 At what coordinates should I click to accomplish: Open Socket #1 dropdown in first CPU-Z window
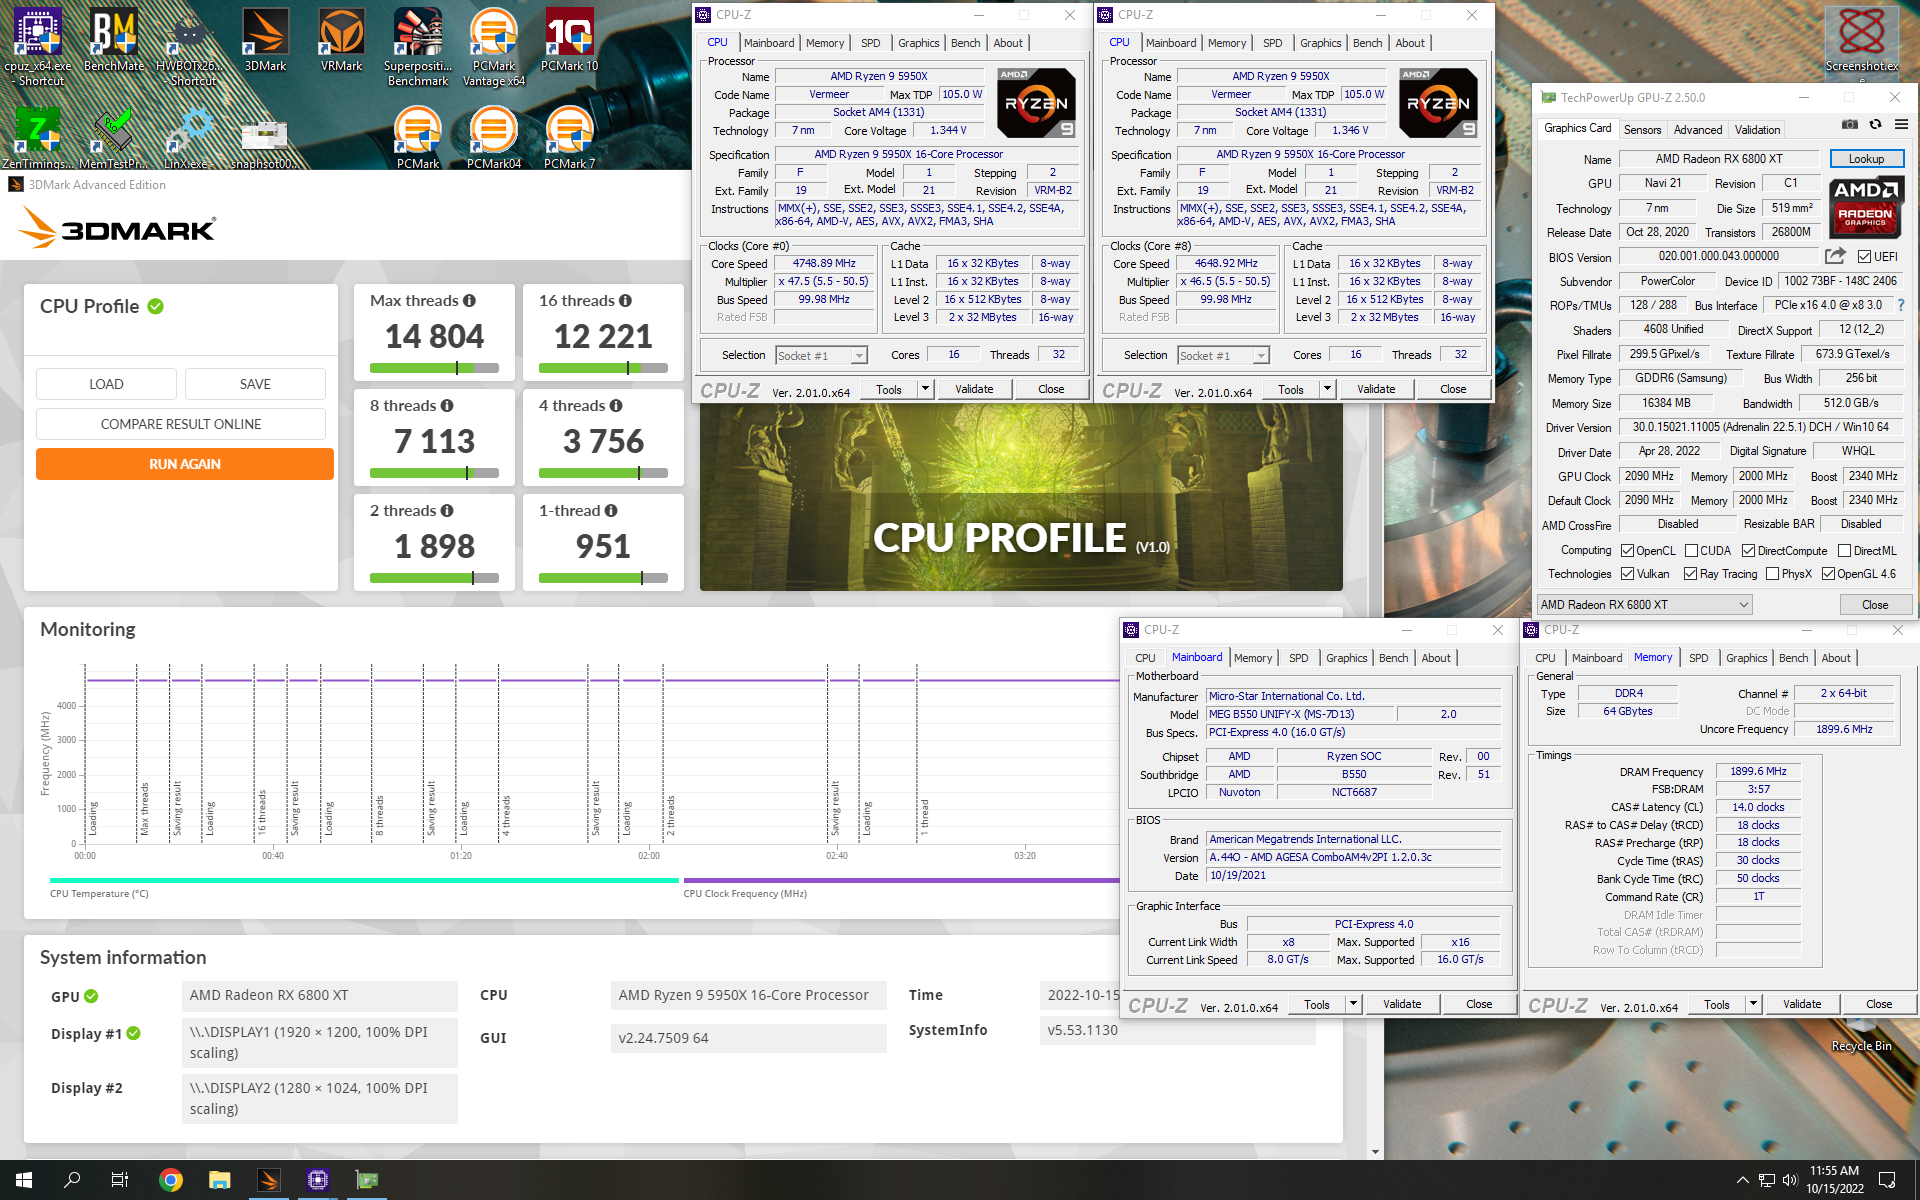[x=821, y=356]
